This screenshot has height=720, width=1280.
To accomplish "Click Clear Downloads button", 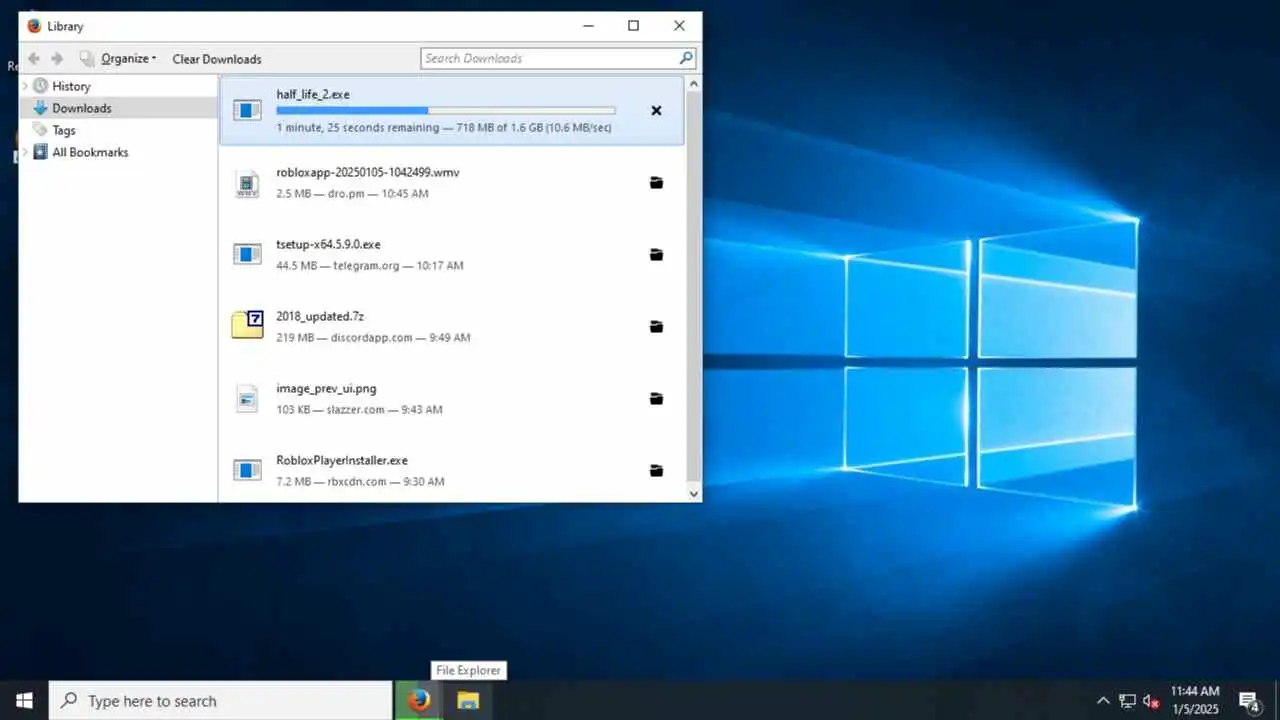I will tap(217, 59).
